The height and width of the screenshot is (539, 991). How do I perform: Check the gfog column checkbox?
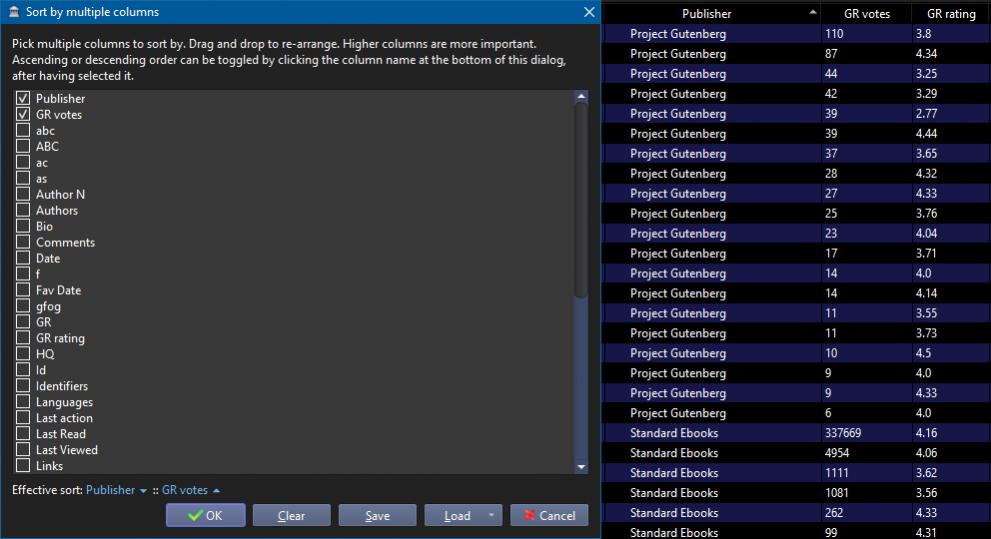coord(23,306)
